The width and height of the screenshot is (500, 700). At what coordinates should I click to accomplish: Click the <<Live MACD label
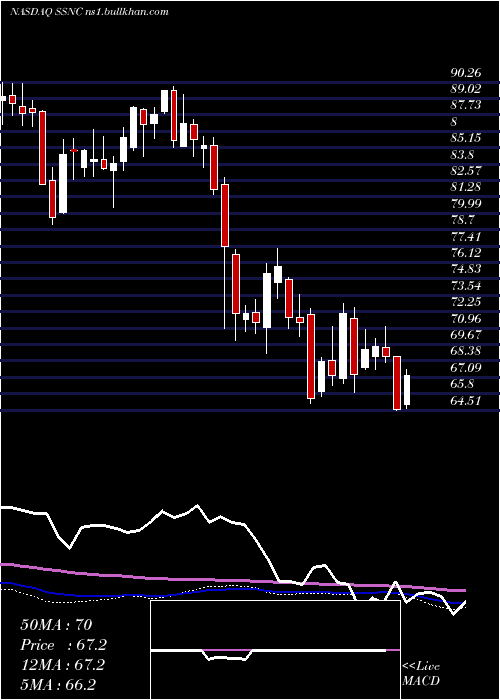point(421,673)
